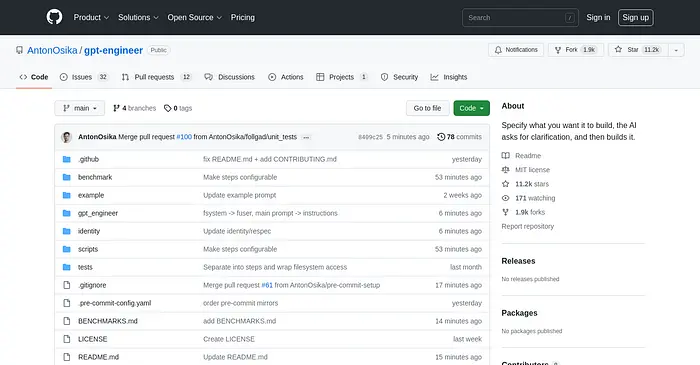Viewport: 700px width, 365px height.
Task: Click the Notifications bell button
Action: coord(516,50)
